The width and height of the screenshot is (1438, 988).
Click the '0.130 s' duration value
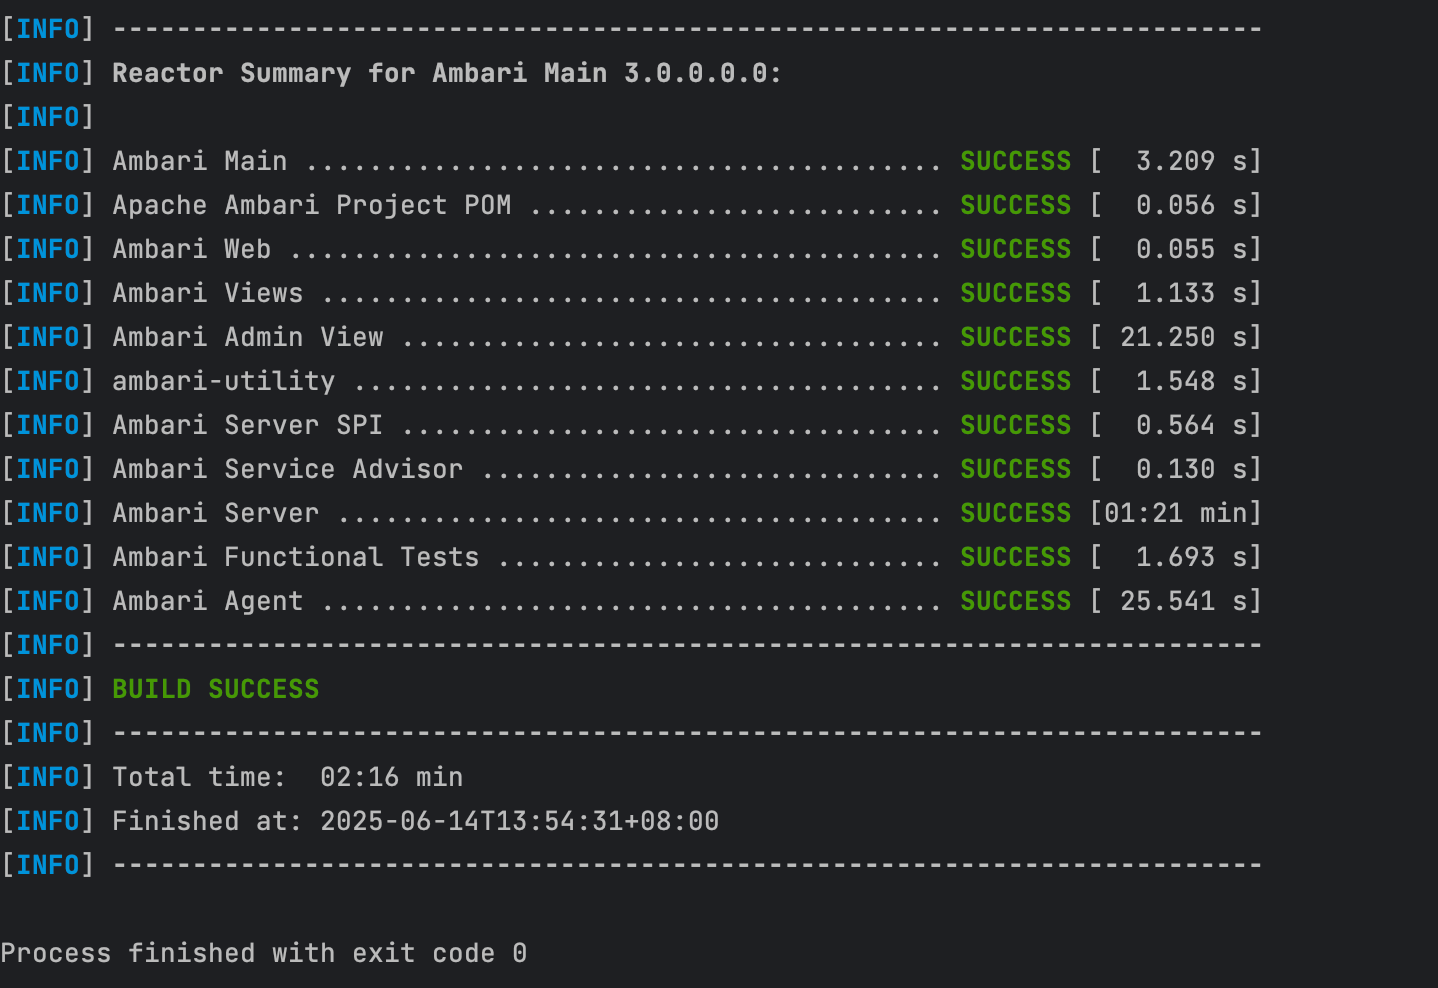pos(1192,469)
